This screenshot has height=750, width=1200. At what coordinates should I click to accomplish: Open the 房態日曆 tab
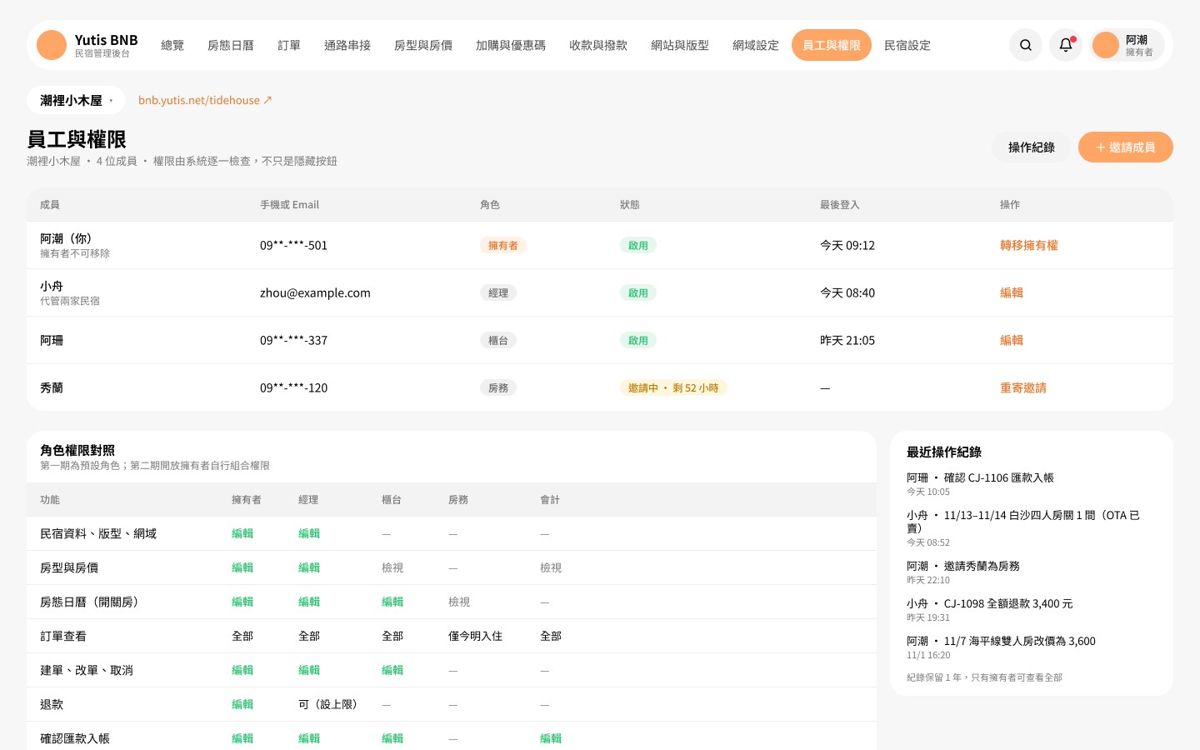pyautogui.click(x=231, y=45)
